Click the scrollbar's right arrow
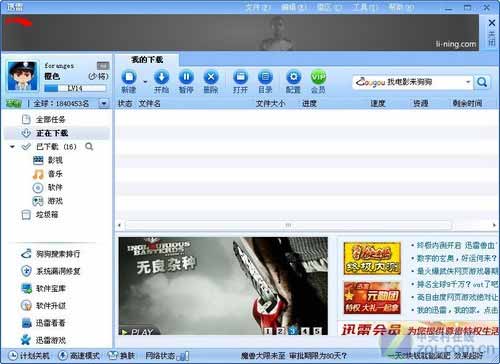The width and height of the screenshot is (500, 364). pyautogui.click(x=494, y=225)
